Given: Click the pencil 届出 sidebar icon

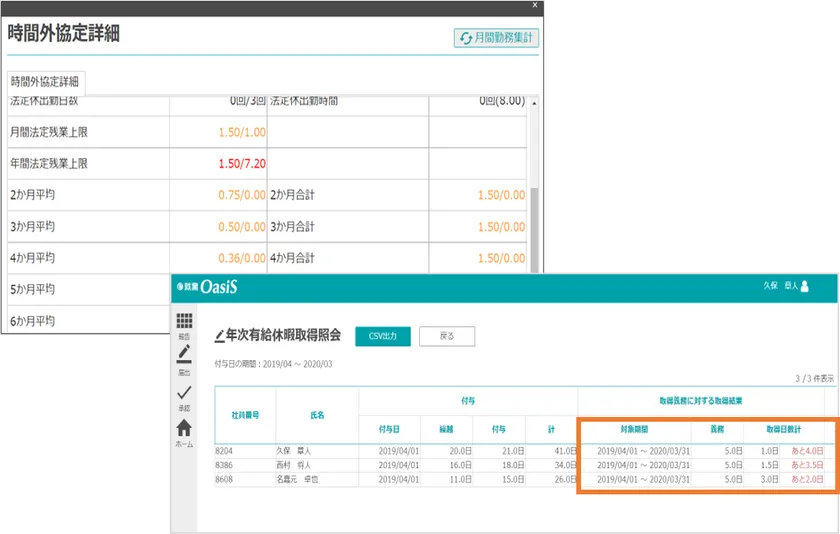Looking at the screenshot, I should coord(184,354).
